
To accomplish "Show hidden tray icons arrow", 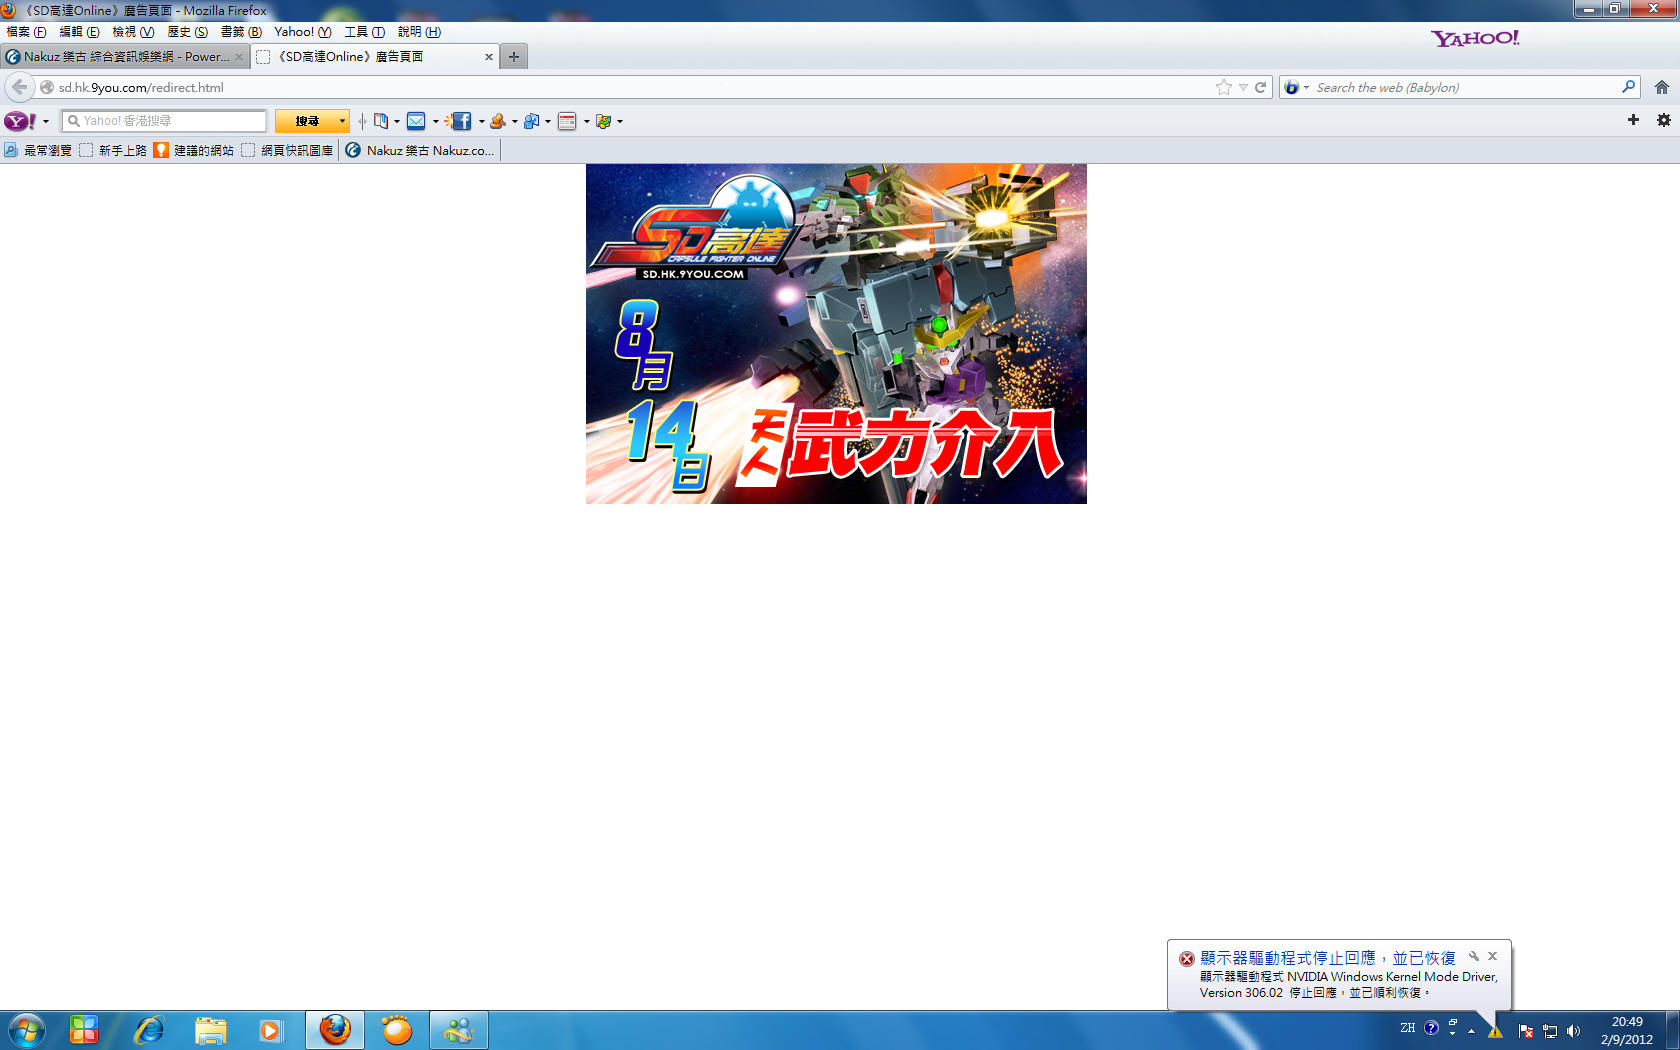I will coord(1471,1031).
